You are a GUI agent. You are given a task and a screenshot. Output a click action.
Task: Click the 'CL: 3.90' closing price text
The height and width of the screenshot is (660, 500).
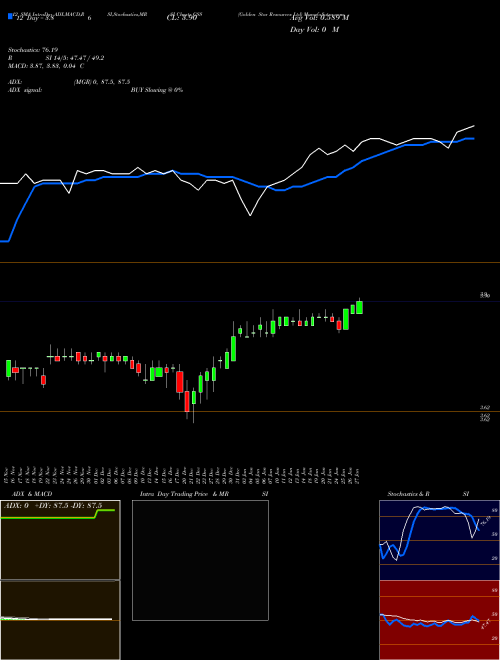[x=182, y=18]
